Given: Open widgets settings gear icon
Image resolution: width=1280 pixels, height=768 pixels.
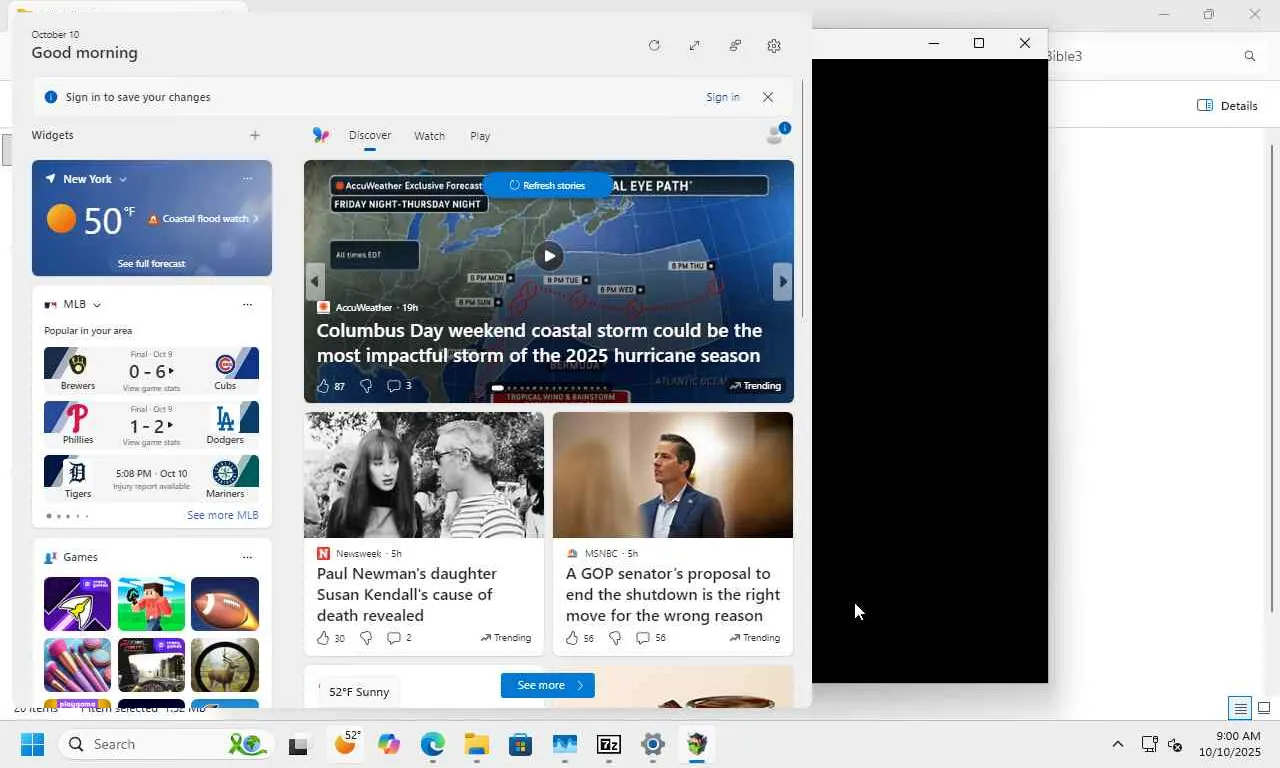Looking at the screenshot, I should point(774,46).
